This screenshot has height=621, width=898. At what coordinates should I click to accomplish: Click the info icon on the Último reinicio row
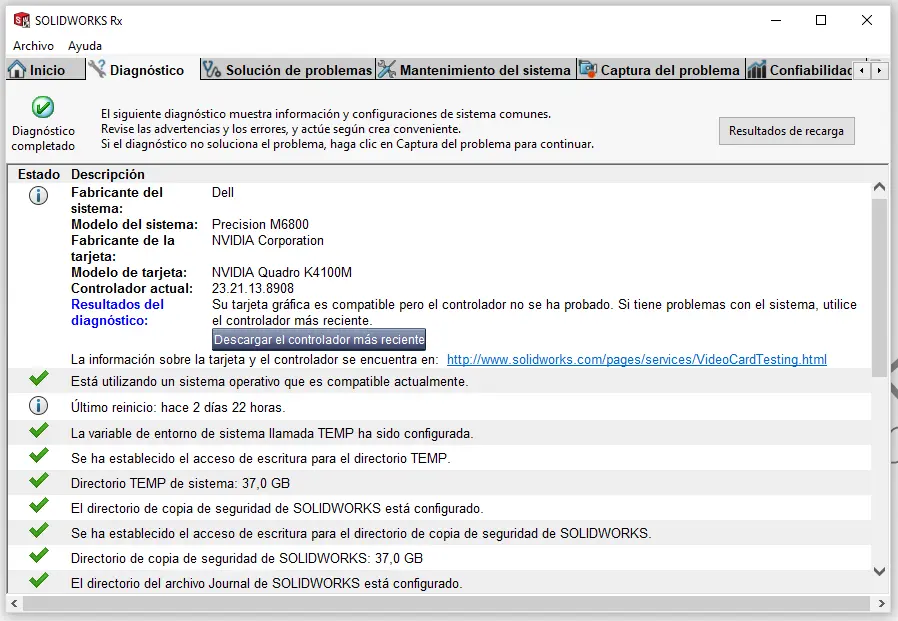37,406
